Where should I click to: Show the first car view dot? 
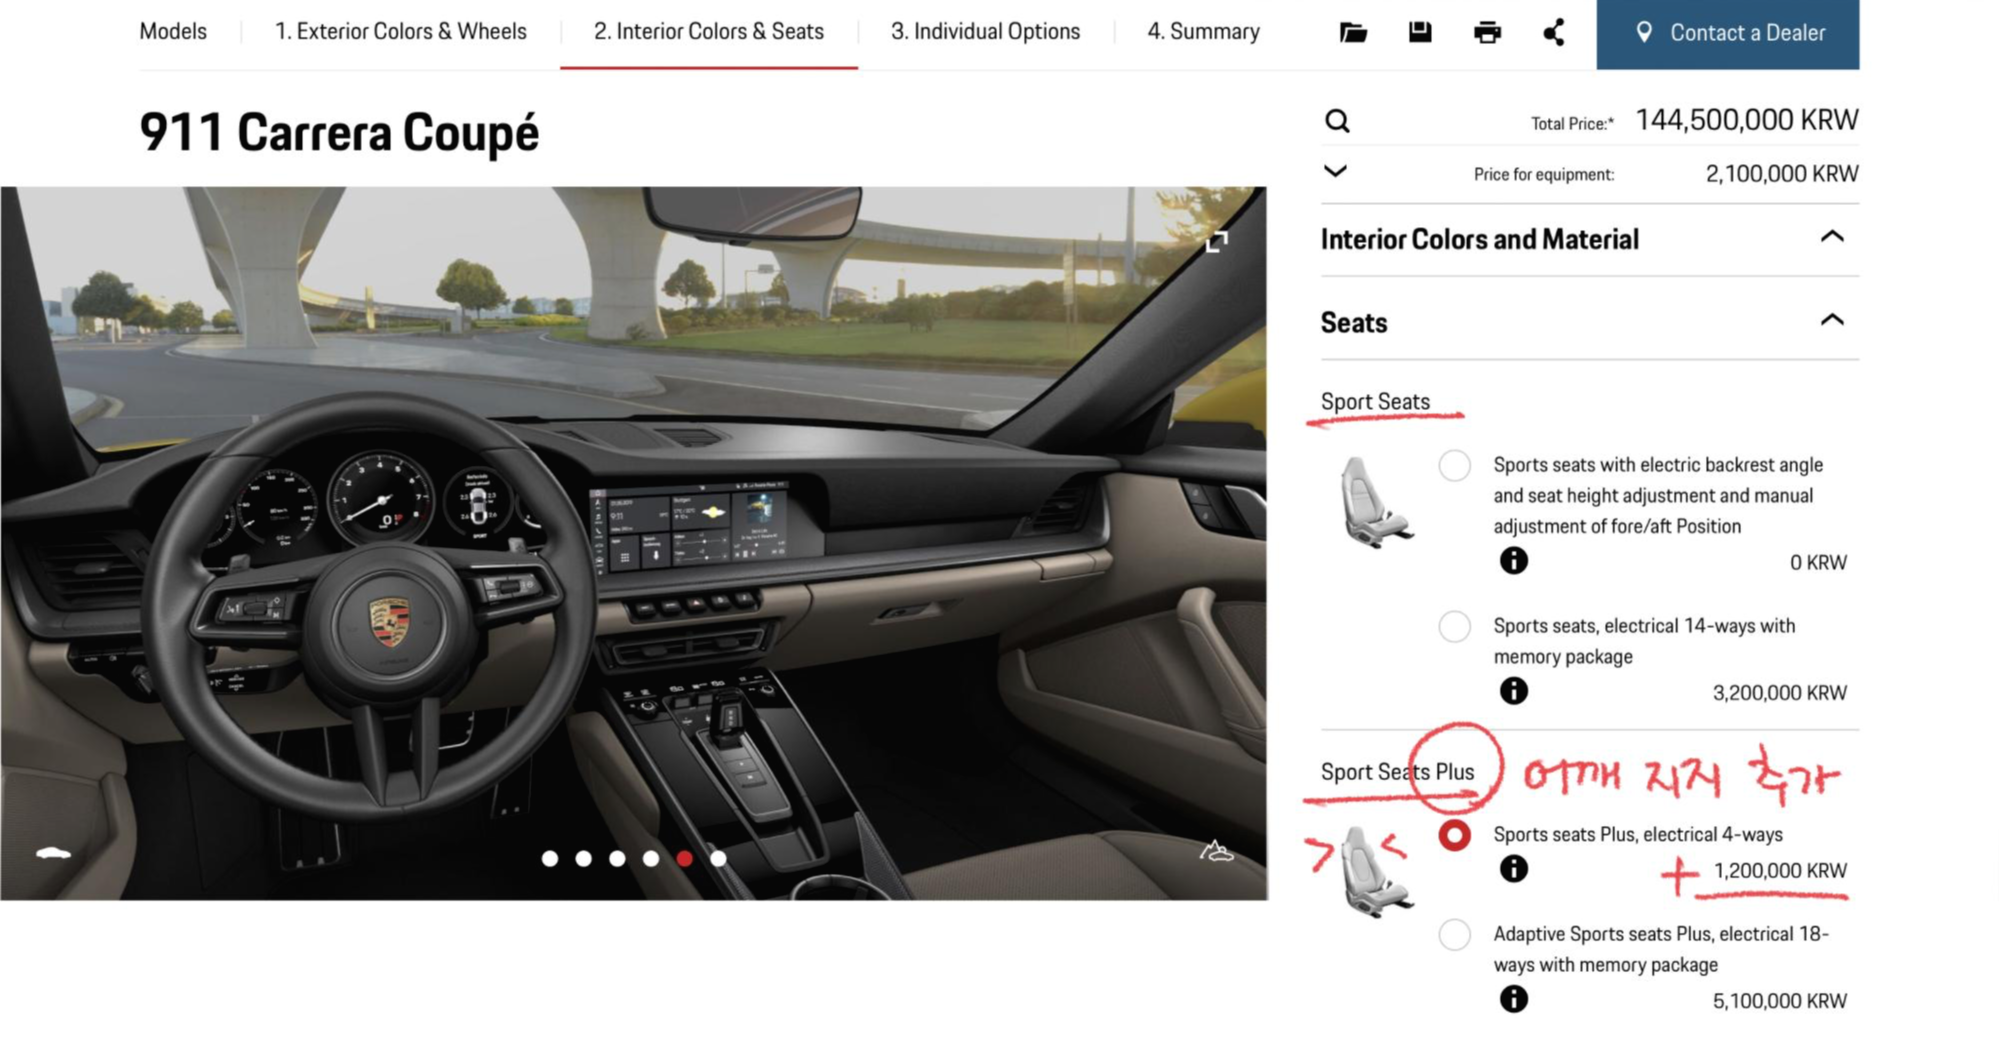pyautogui.click(x=550, y=858)
